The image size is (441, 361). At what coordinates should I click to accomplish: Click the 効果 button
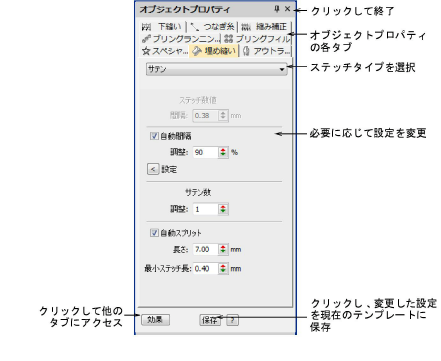(155, 319)
